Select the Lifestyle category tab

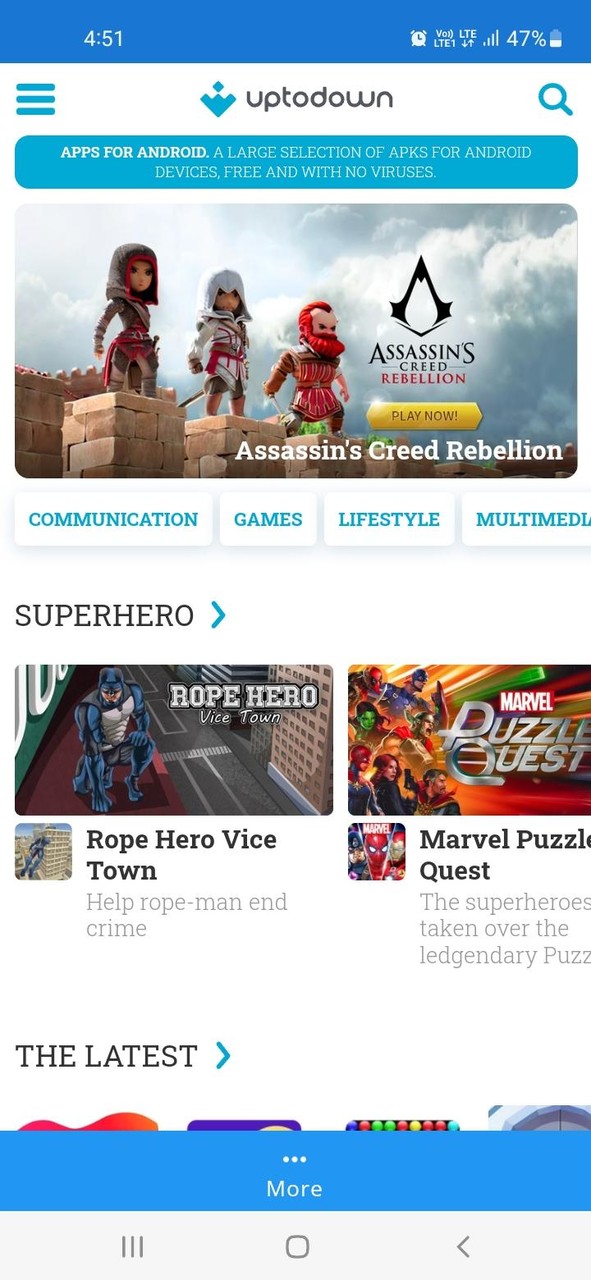[x=389, y=519]
